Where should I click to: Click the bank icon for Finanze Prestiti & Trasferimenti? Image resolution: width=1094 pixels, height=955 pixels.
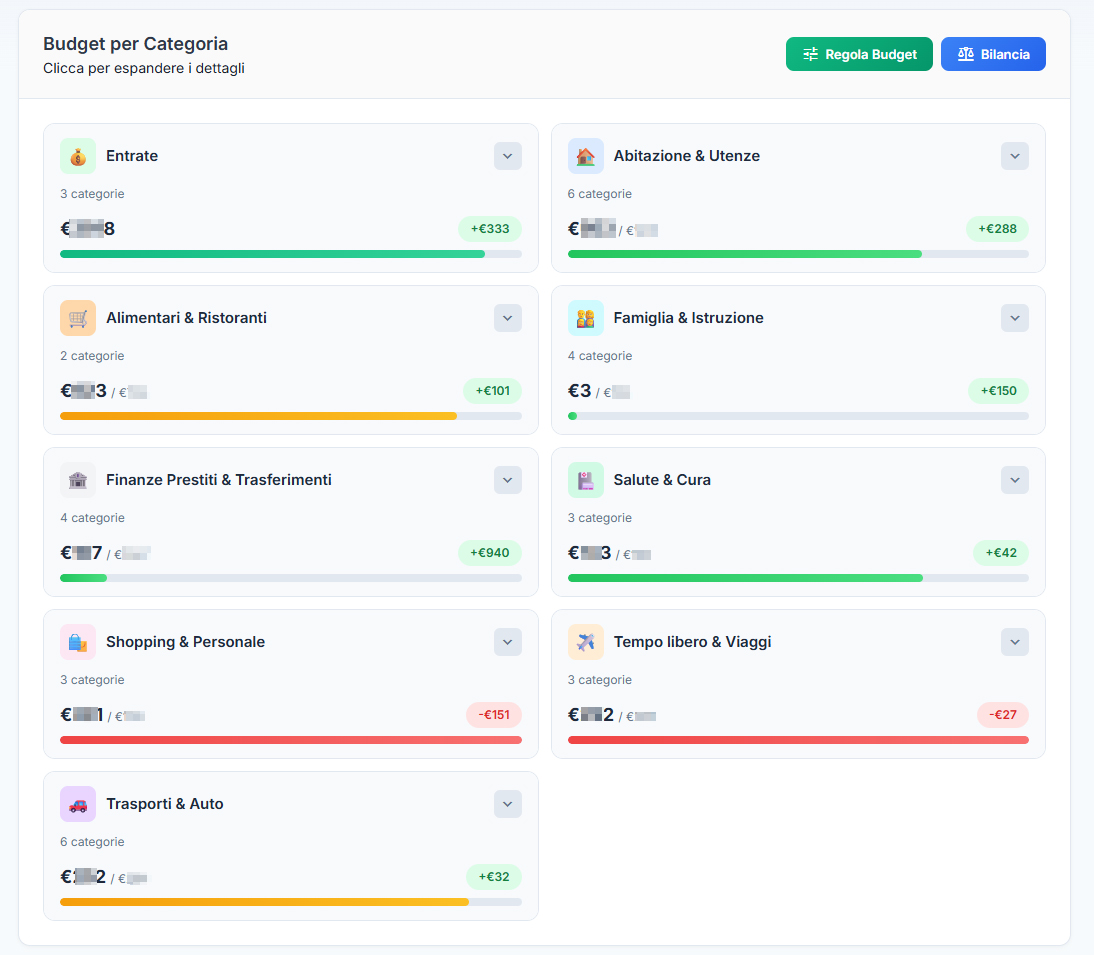78,480
